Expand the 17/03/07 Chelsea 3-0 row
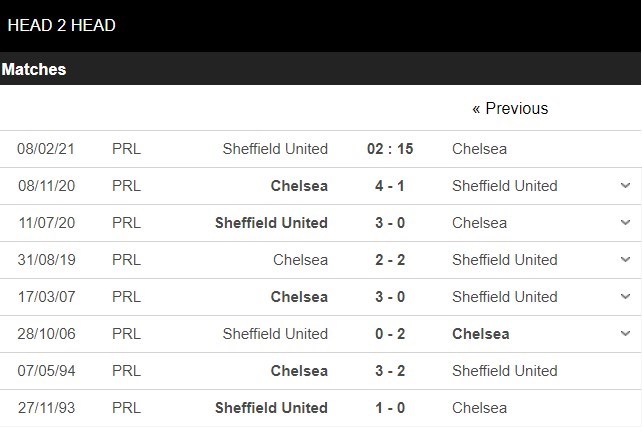 [x=625, y=297]
